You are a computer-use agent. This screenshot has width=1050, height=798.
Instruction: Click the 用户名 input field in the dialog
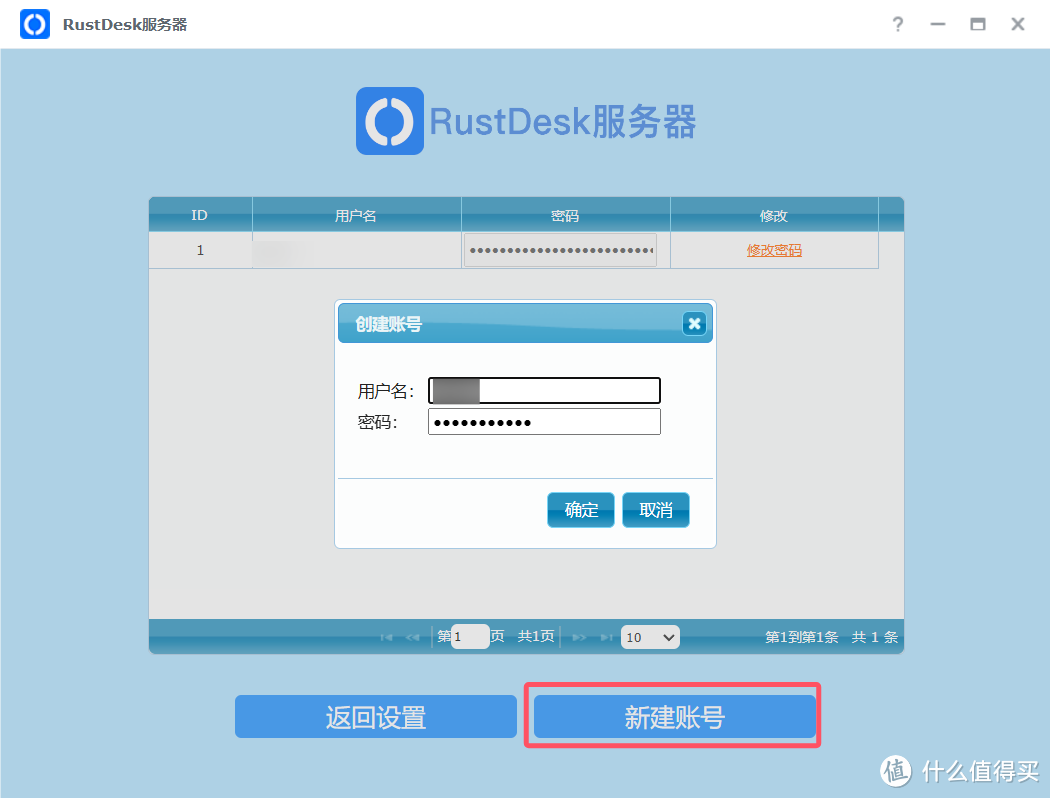point(544,390)
